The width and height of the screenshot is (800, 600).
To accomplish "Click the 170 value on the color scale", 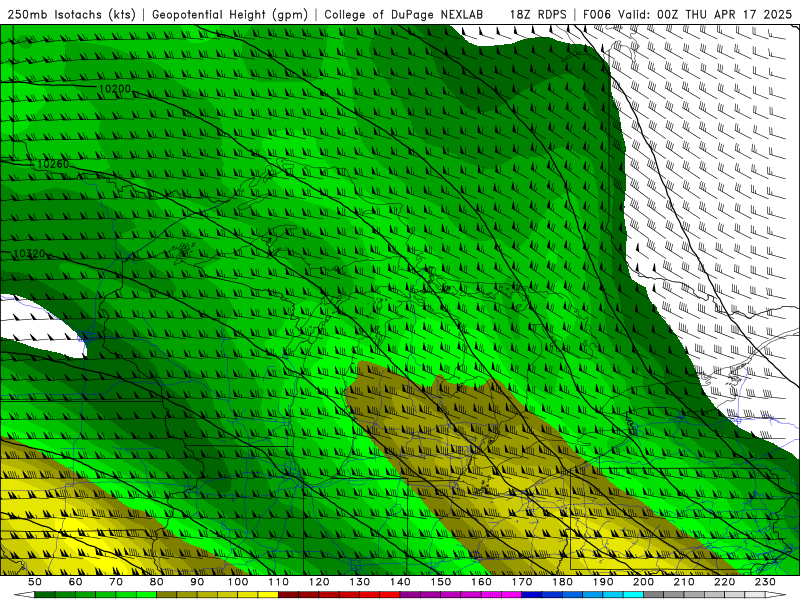I will click(x=521, y=582).
